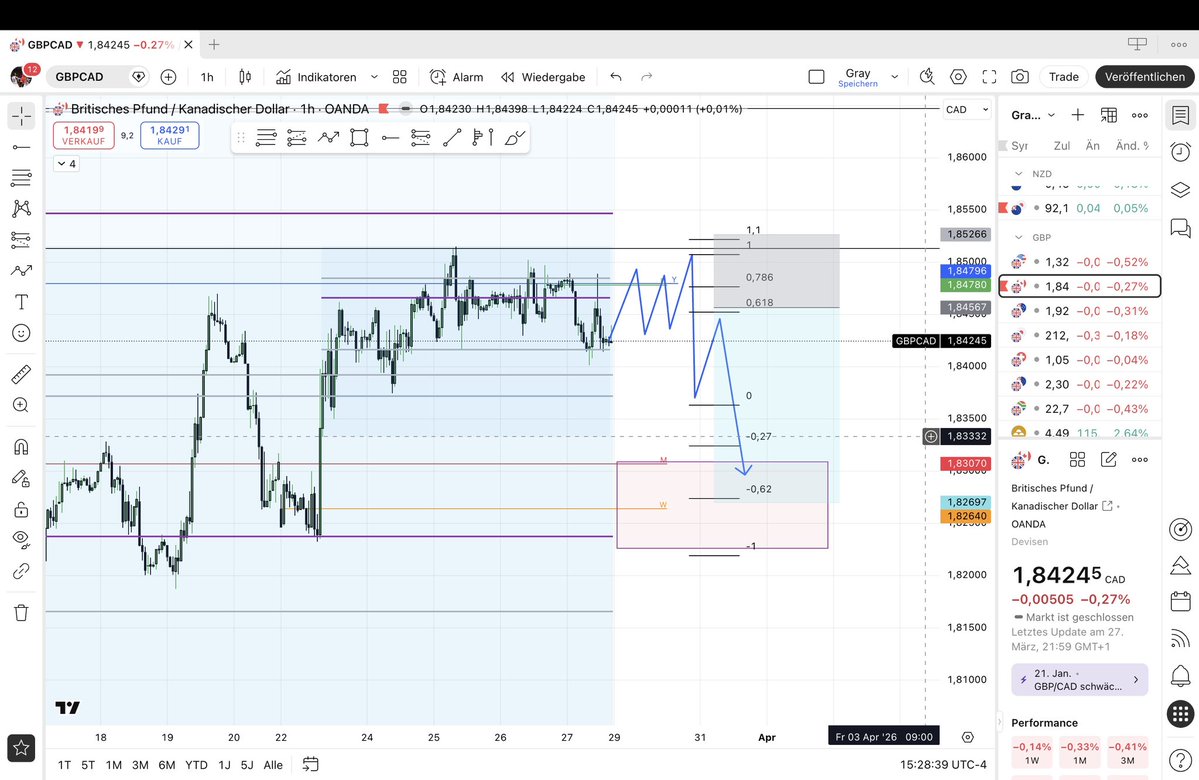Open go to date calendar icon

pyautogui.click(x=310, y=764)
